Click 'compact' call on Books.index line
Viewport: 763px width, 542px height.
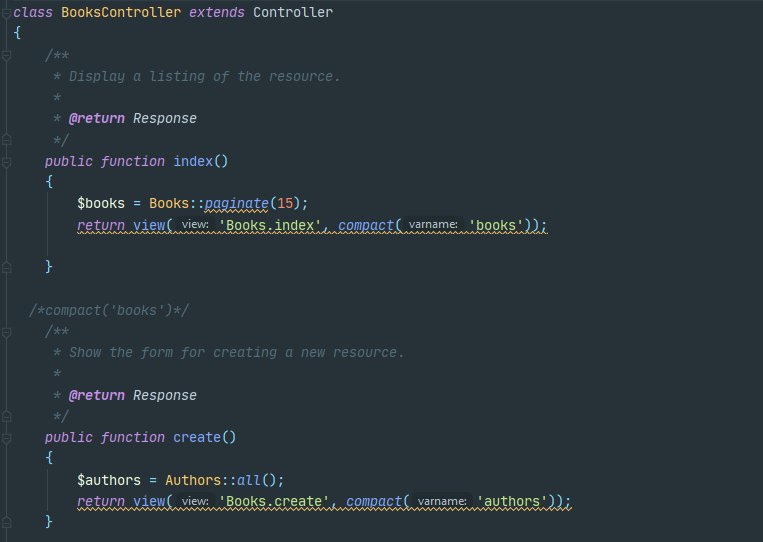pyautogui.click(x=366, y=225)
